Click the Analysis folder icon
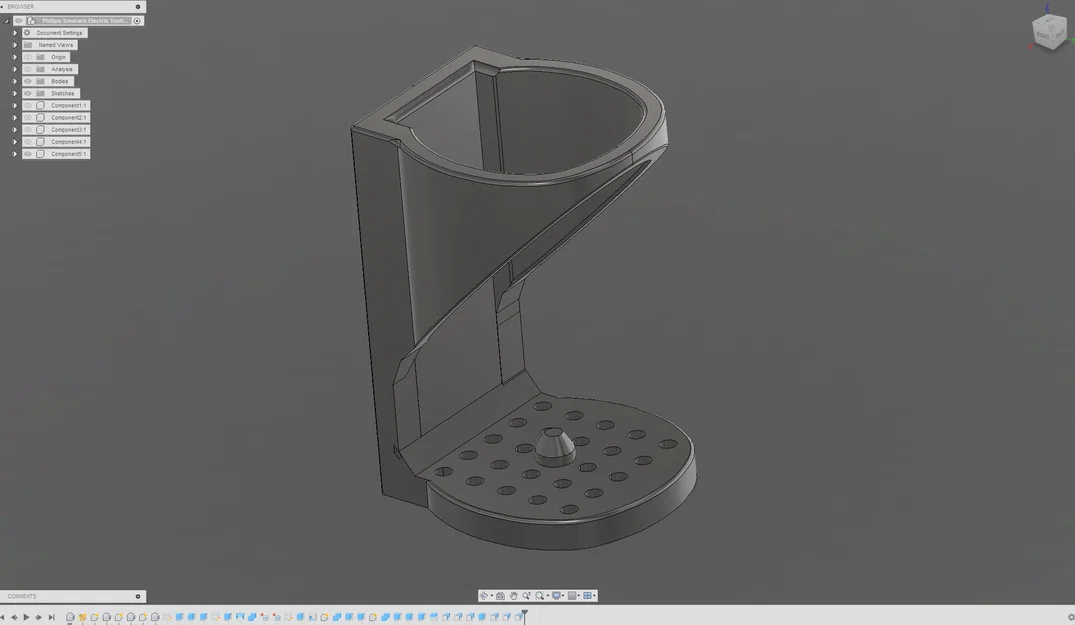The image size is (1075, 625). pos(40,69)
